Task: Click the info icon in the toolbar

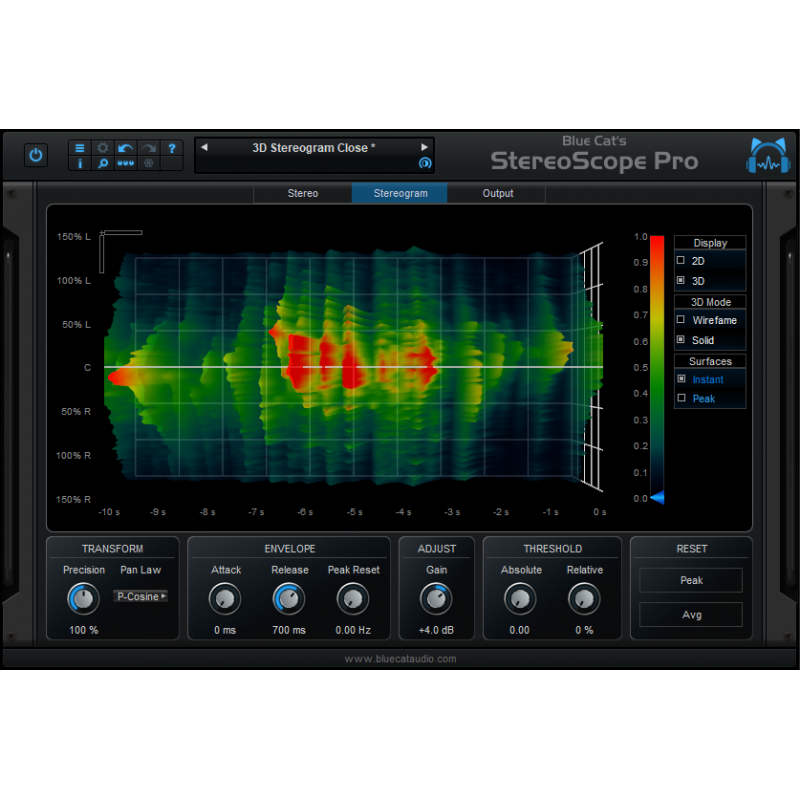Action: pos(80,163)
